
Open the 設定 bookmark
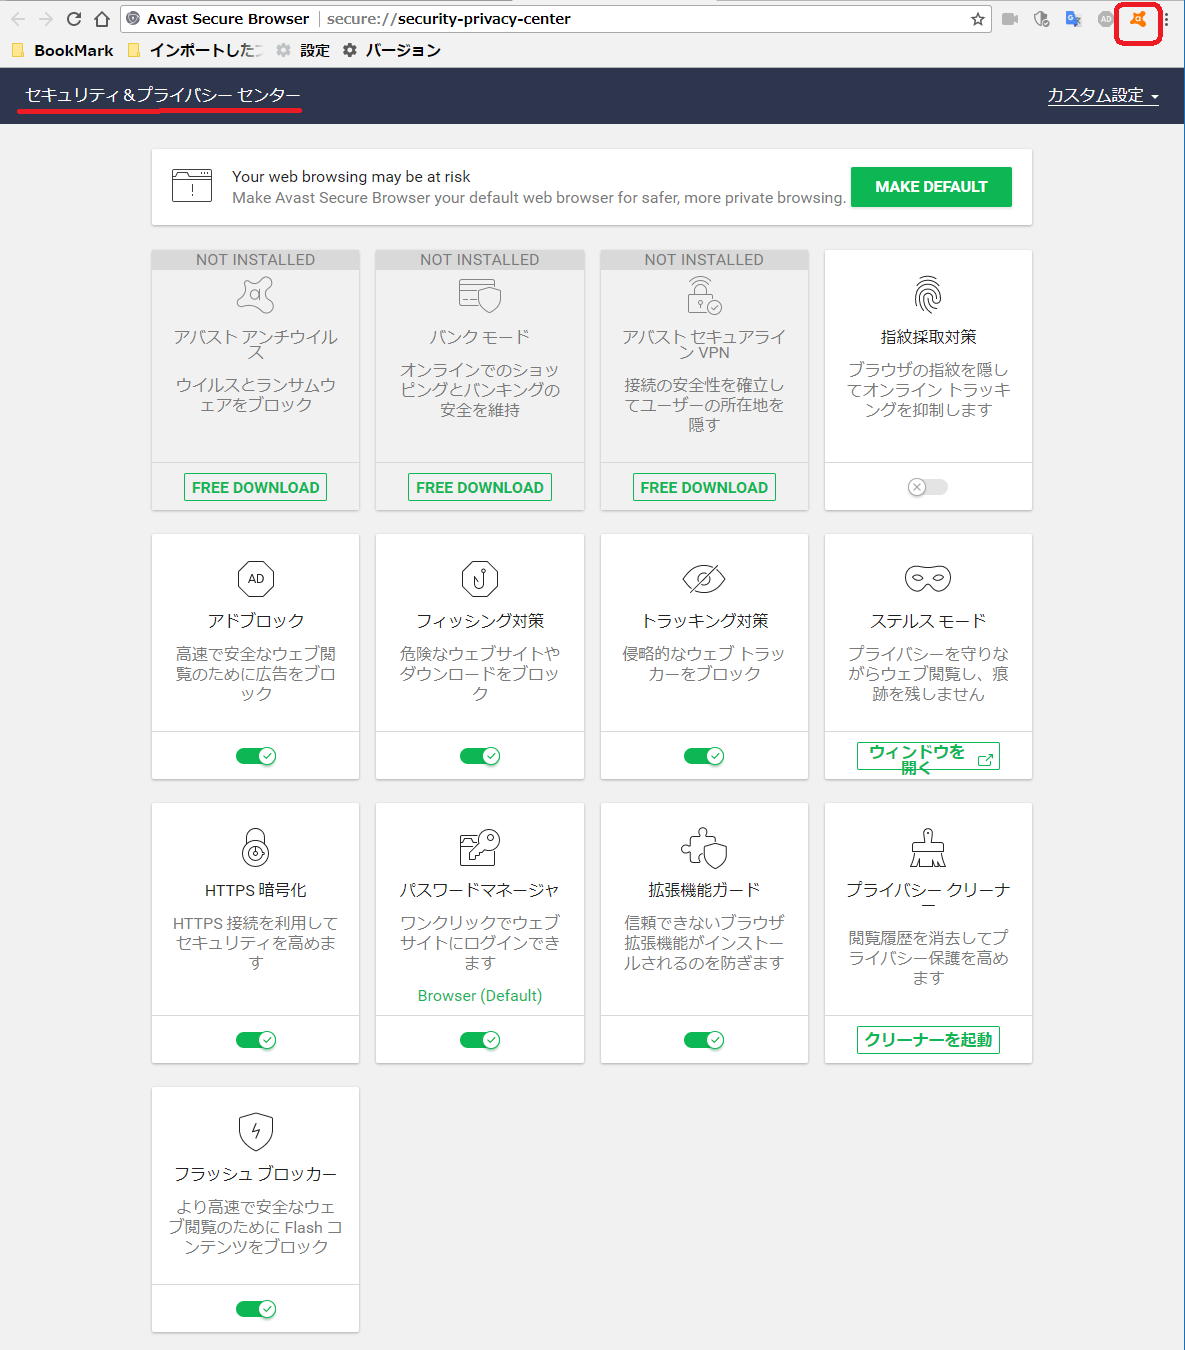pyautogui.click(x=303, y=50)
